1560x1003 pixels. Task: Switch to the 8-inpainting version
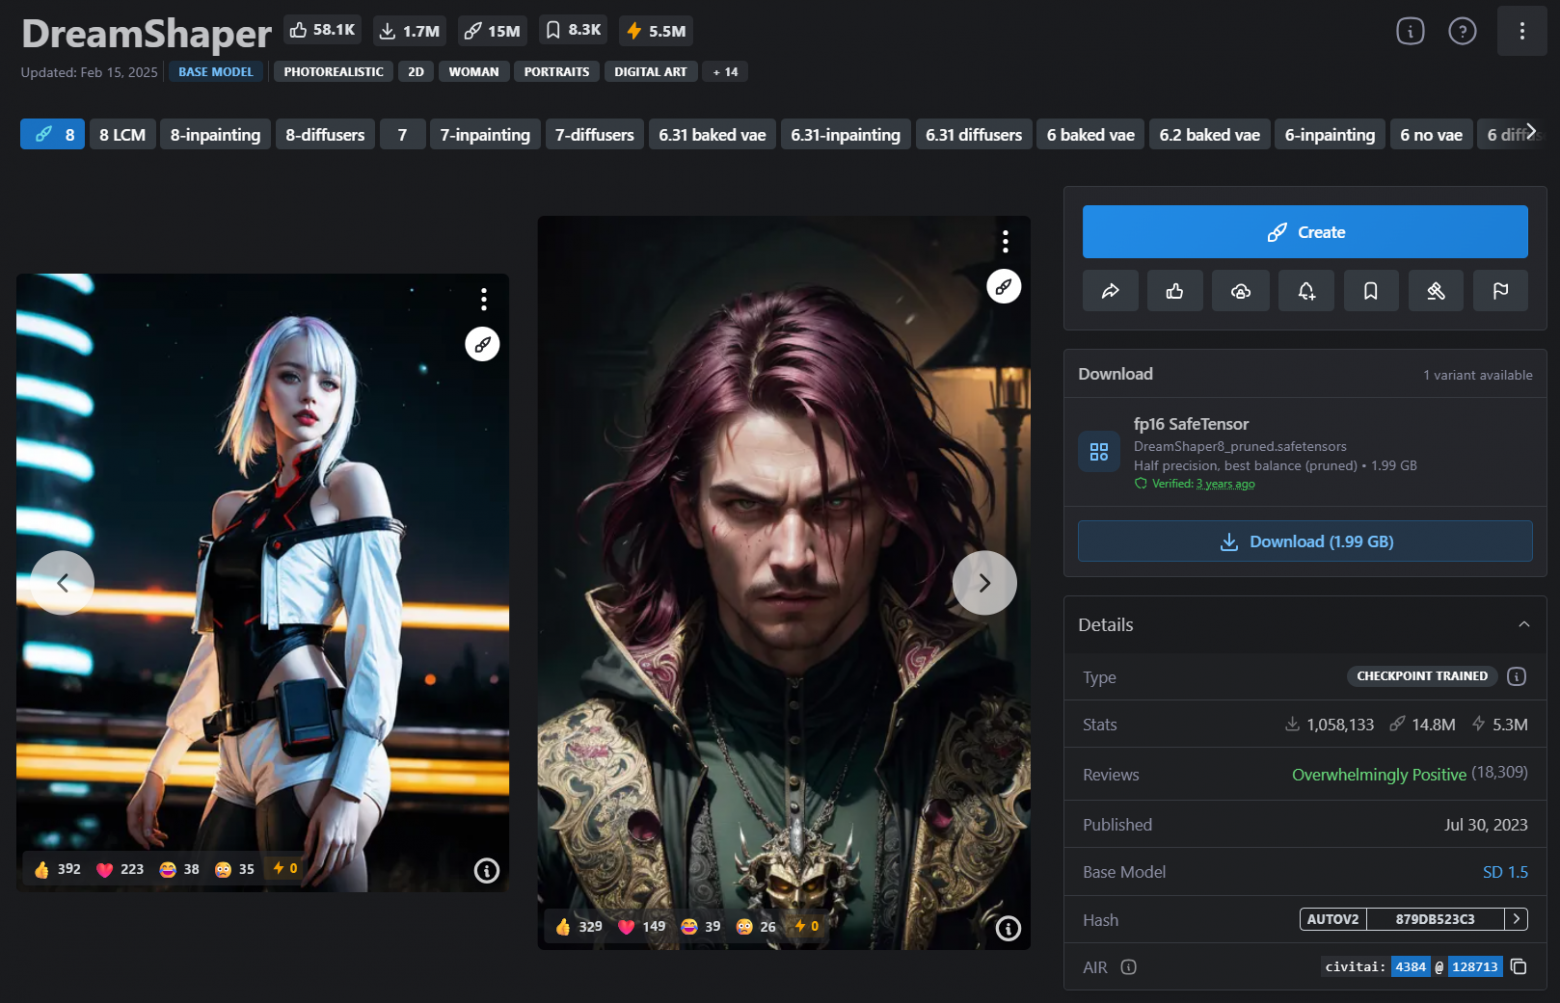pos(215,134)
